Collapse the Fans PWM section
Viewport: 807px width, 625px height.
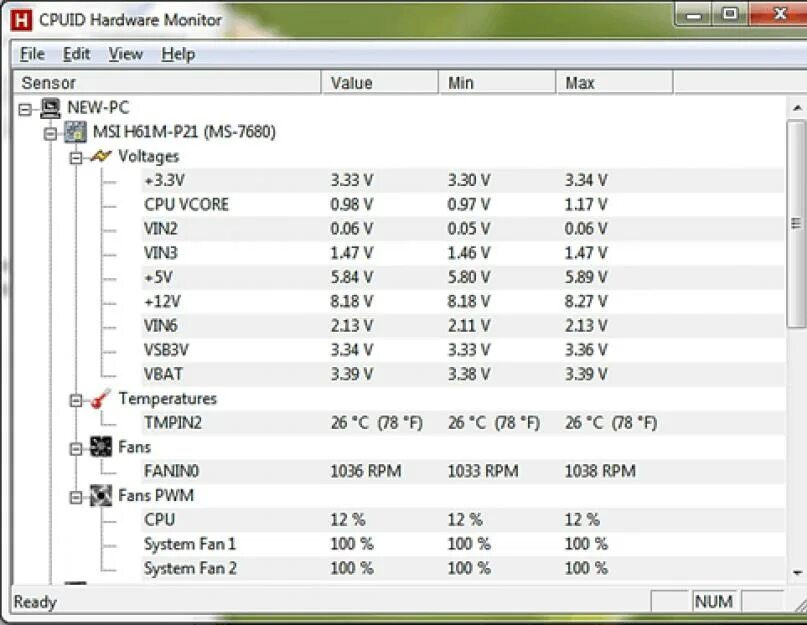pyautogui.click(x=76, y=497)
